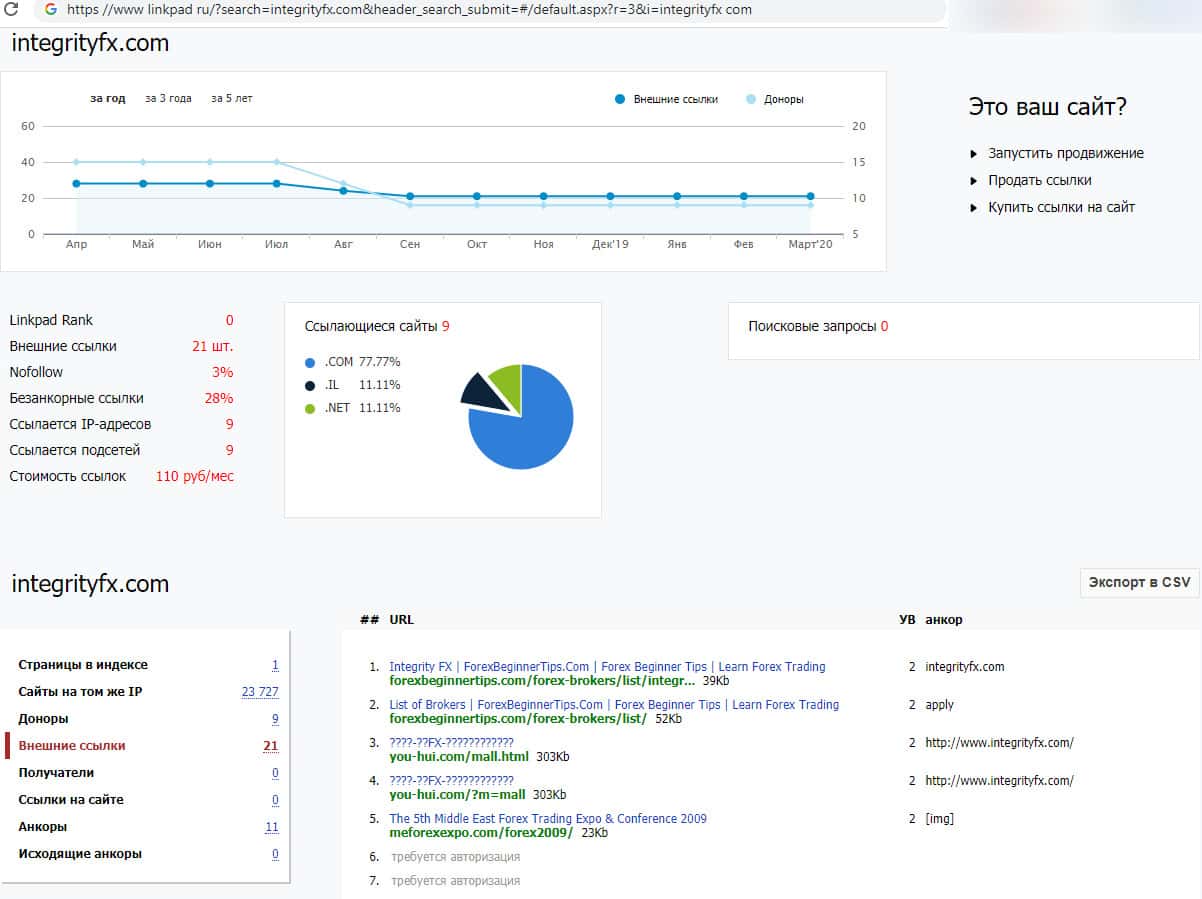The image size is (1202, 899).
Task: Click the Google icon in address bar
Action: [x=50, y=9]
